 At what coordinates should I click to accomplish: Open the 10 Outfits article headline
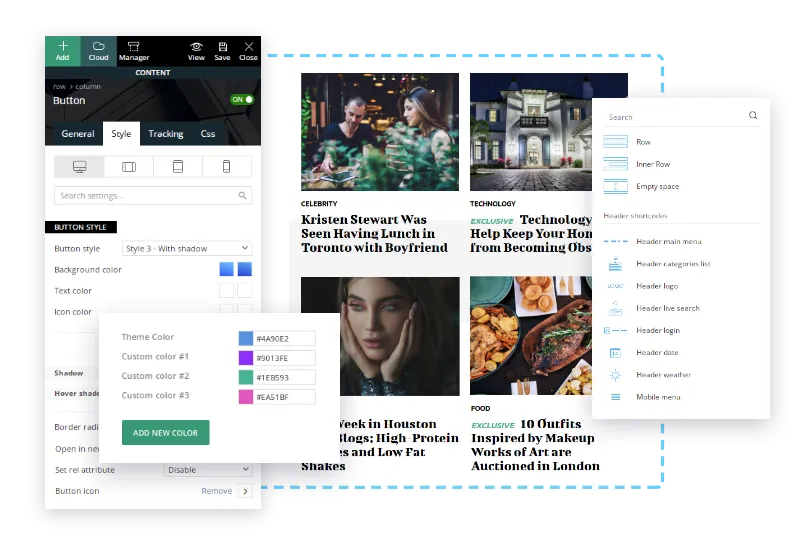[x=535, y=445]
